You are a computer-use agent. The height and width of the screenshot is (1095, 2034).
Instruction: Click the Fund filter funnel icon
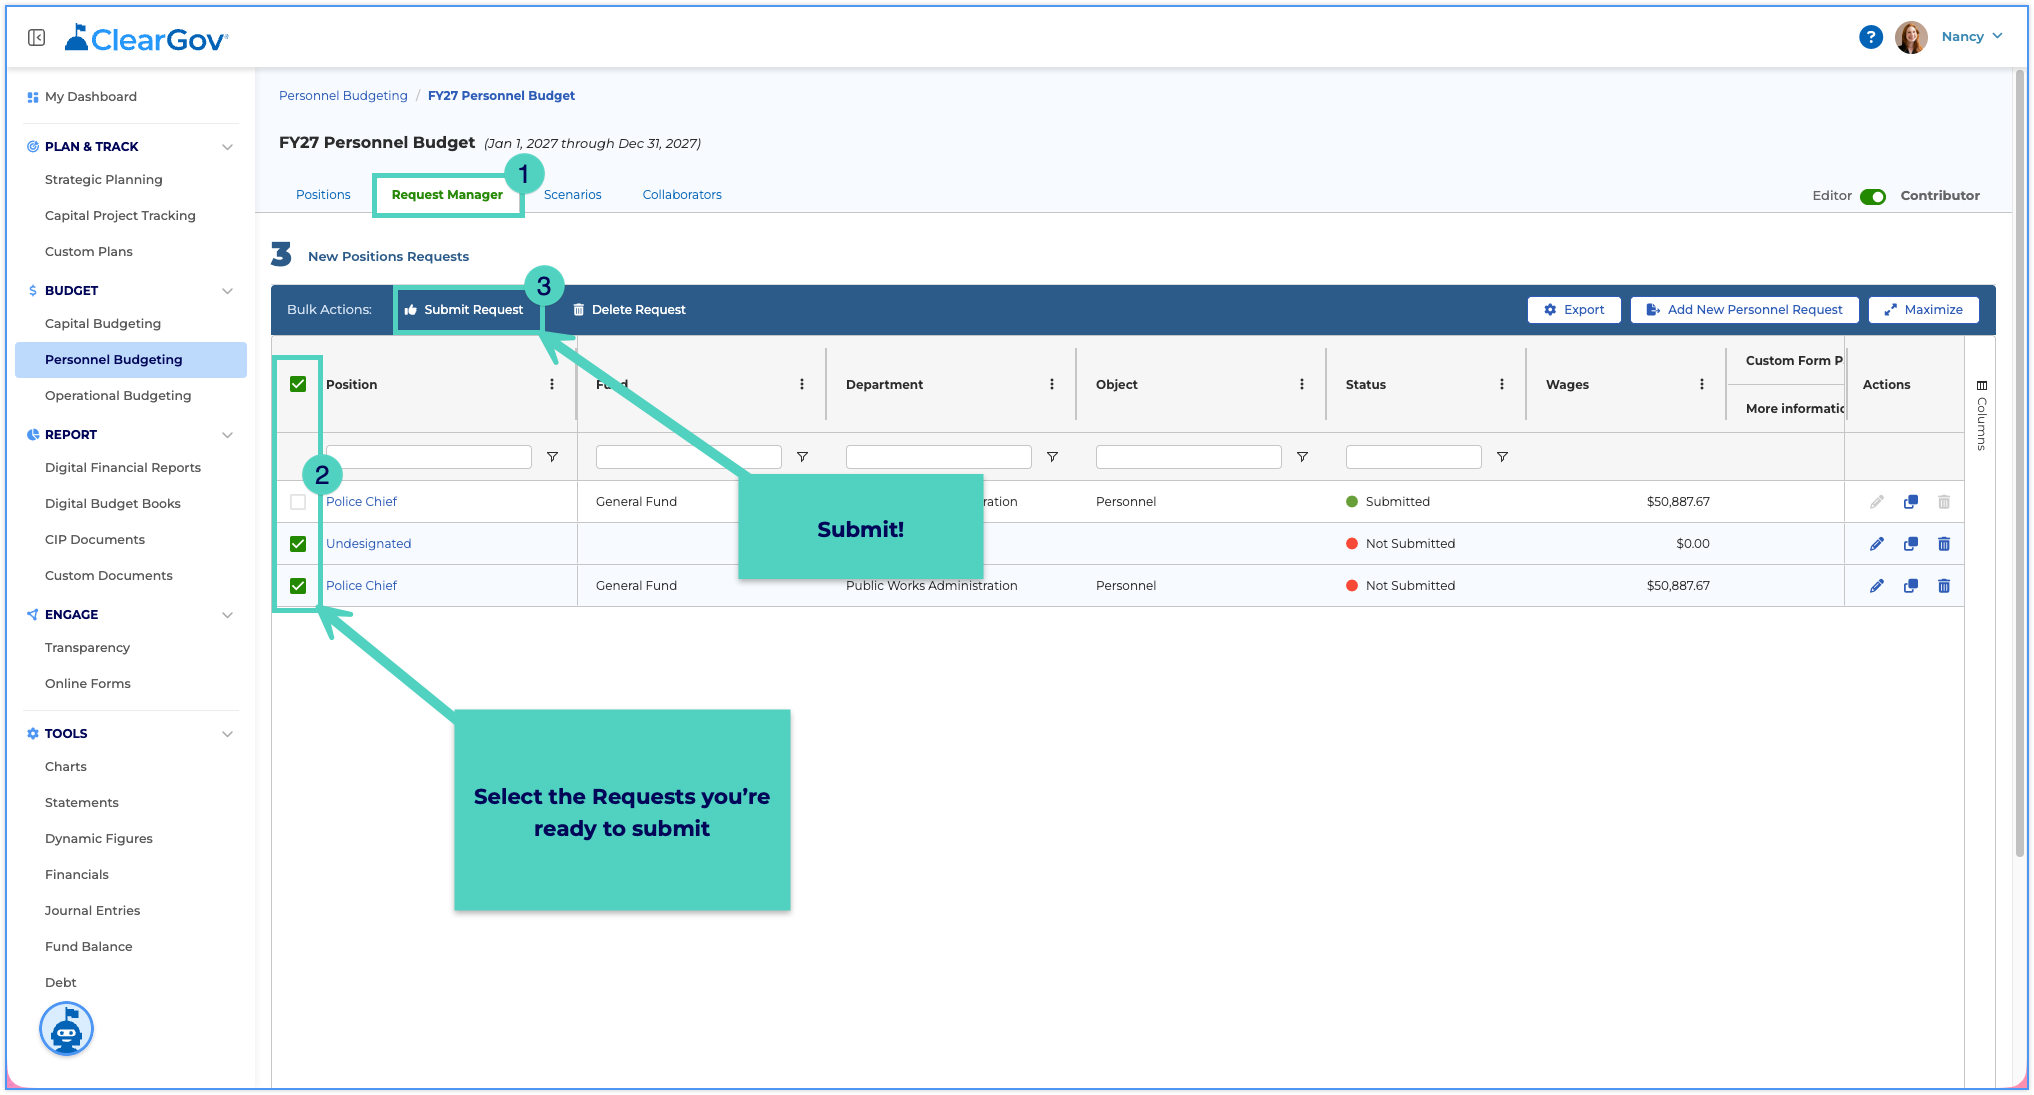[802, 457]
